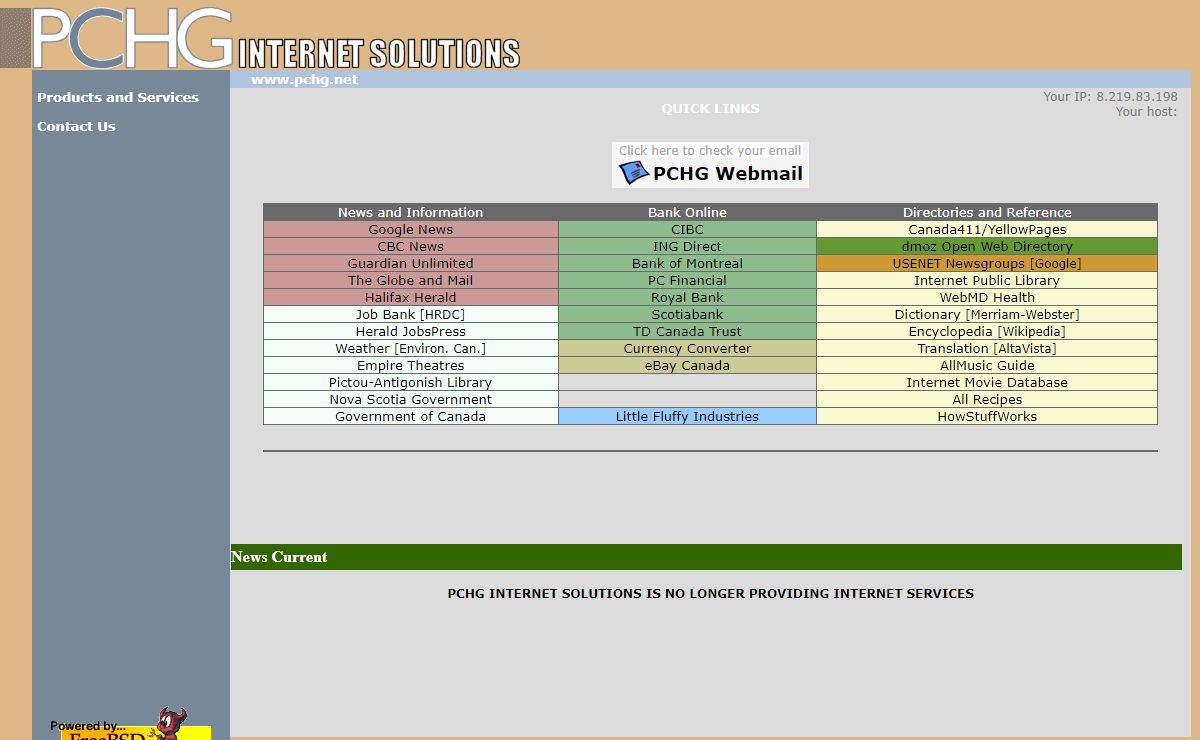
Task: Click the no longer providing services notice
Action: click(x=710, y=594)
